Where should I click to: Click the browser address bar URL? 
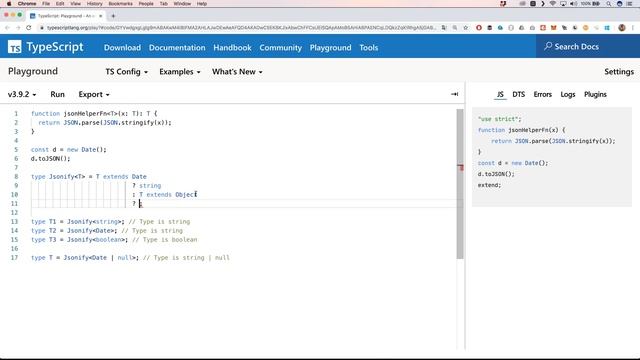(x=241, y=28)
